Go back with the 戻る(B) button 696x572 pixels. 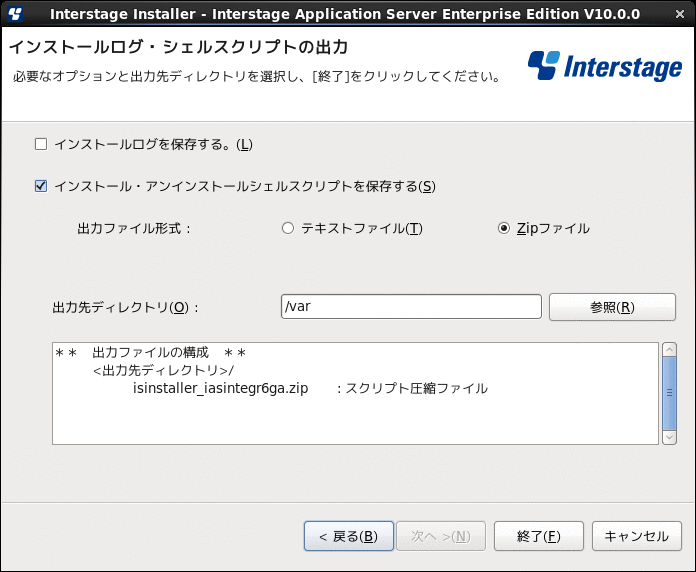click(x=348, y=536)
